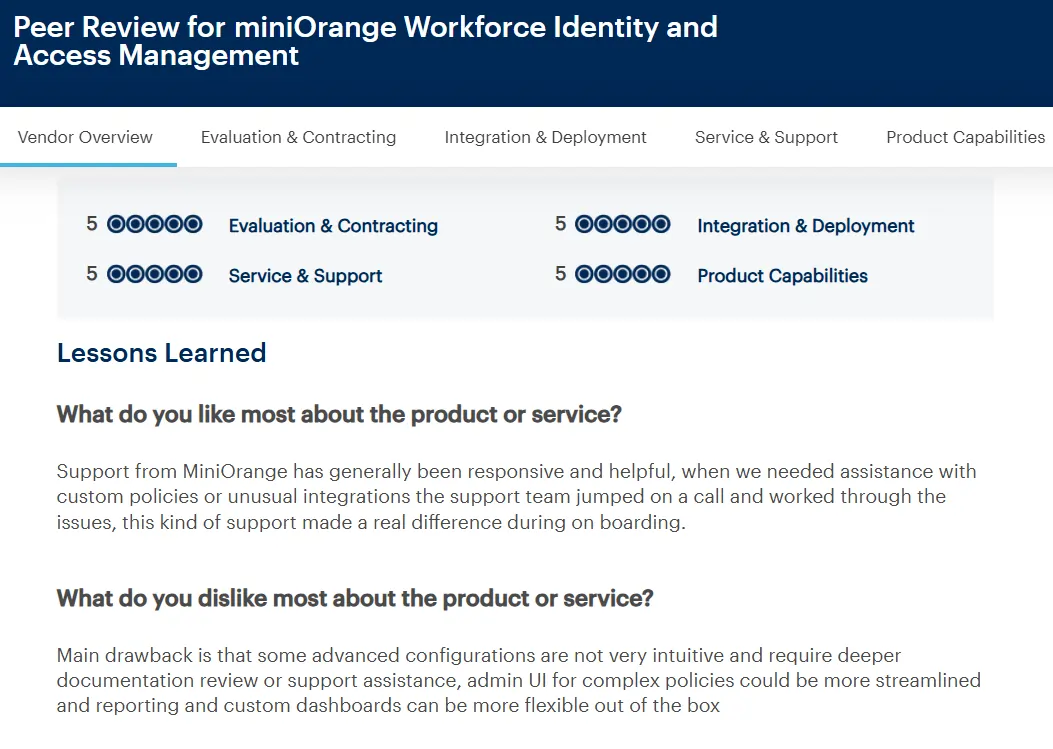Select the Service & Support tab
1053x749 pixels.
tap(766, 137)
